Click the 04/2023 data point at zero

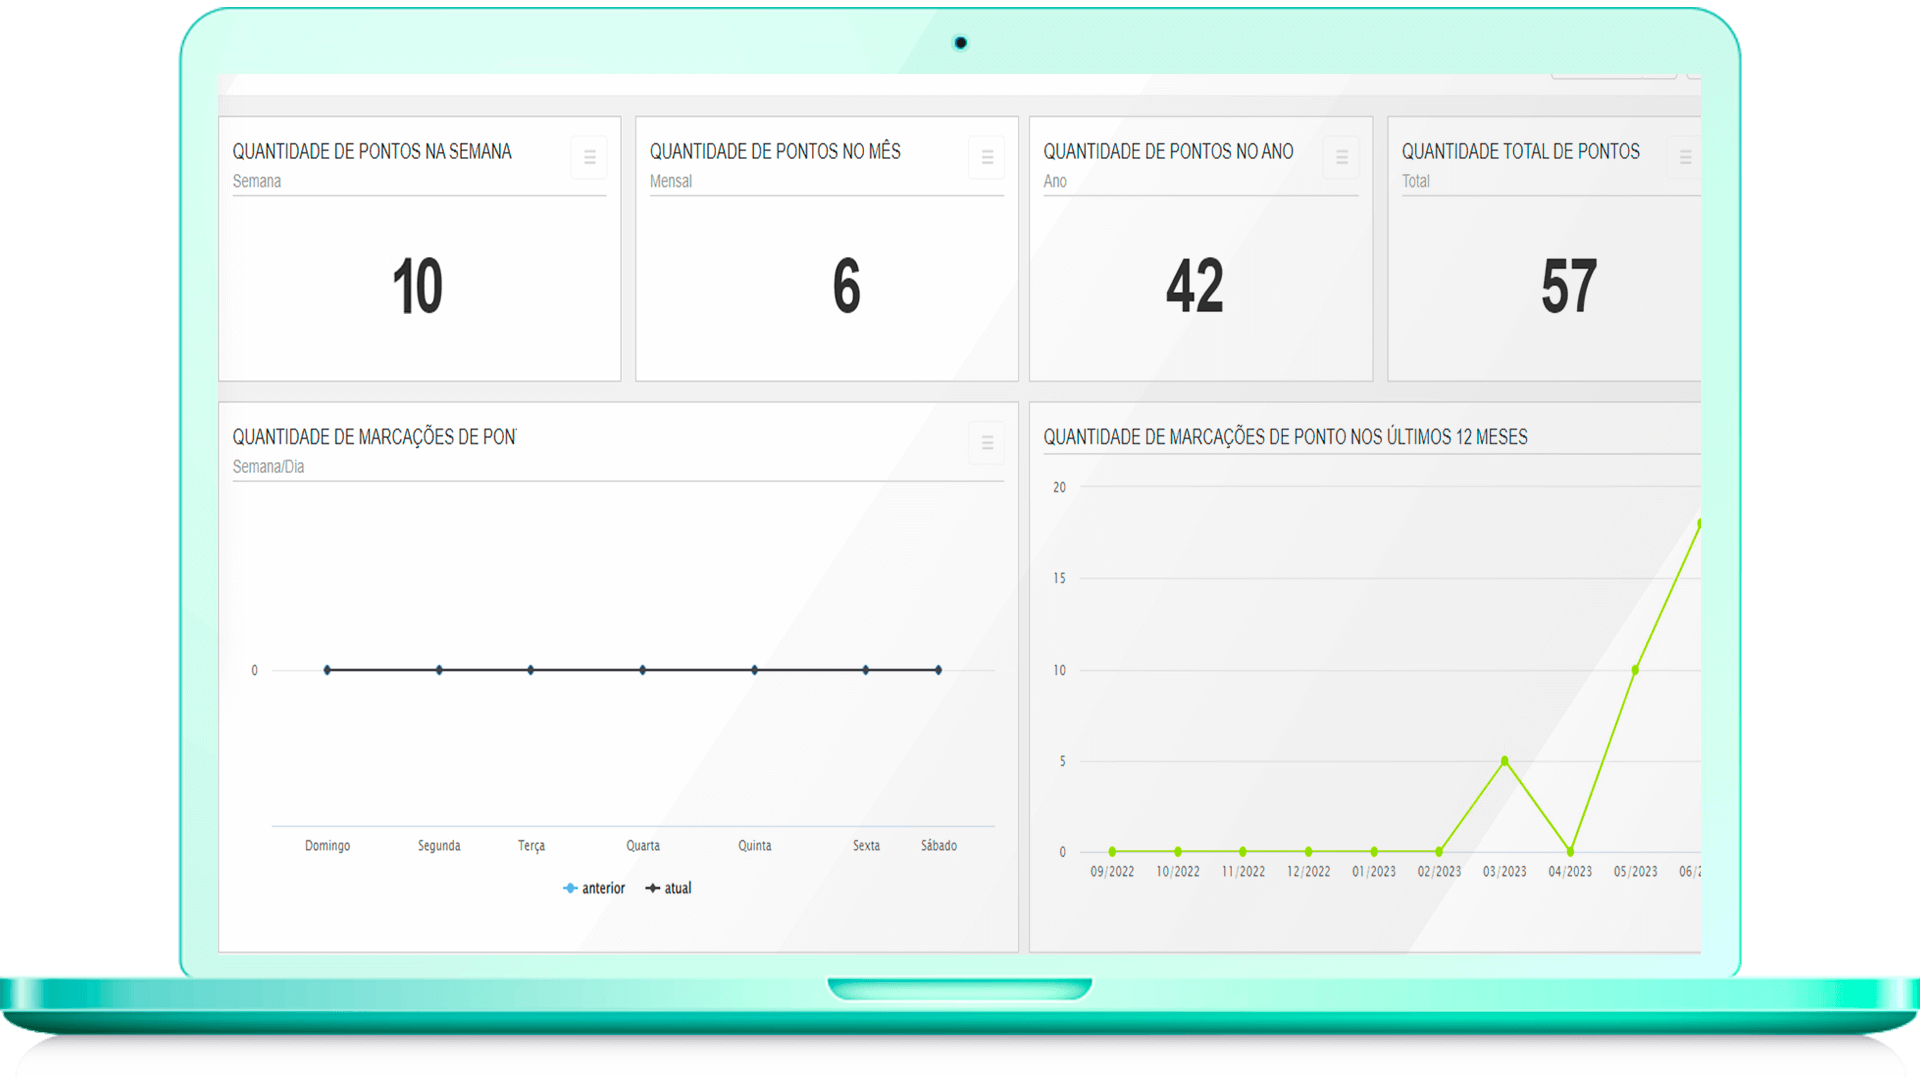point(1570,852)
